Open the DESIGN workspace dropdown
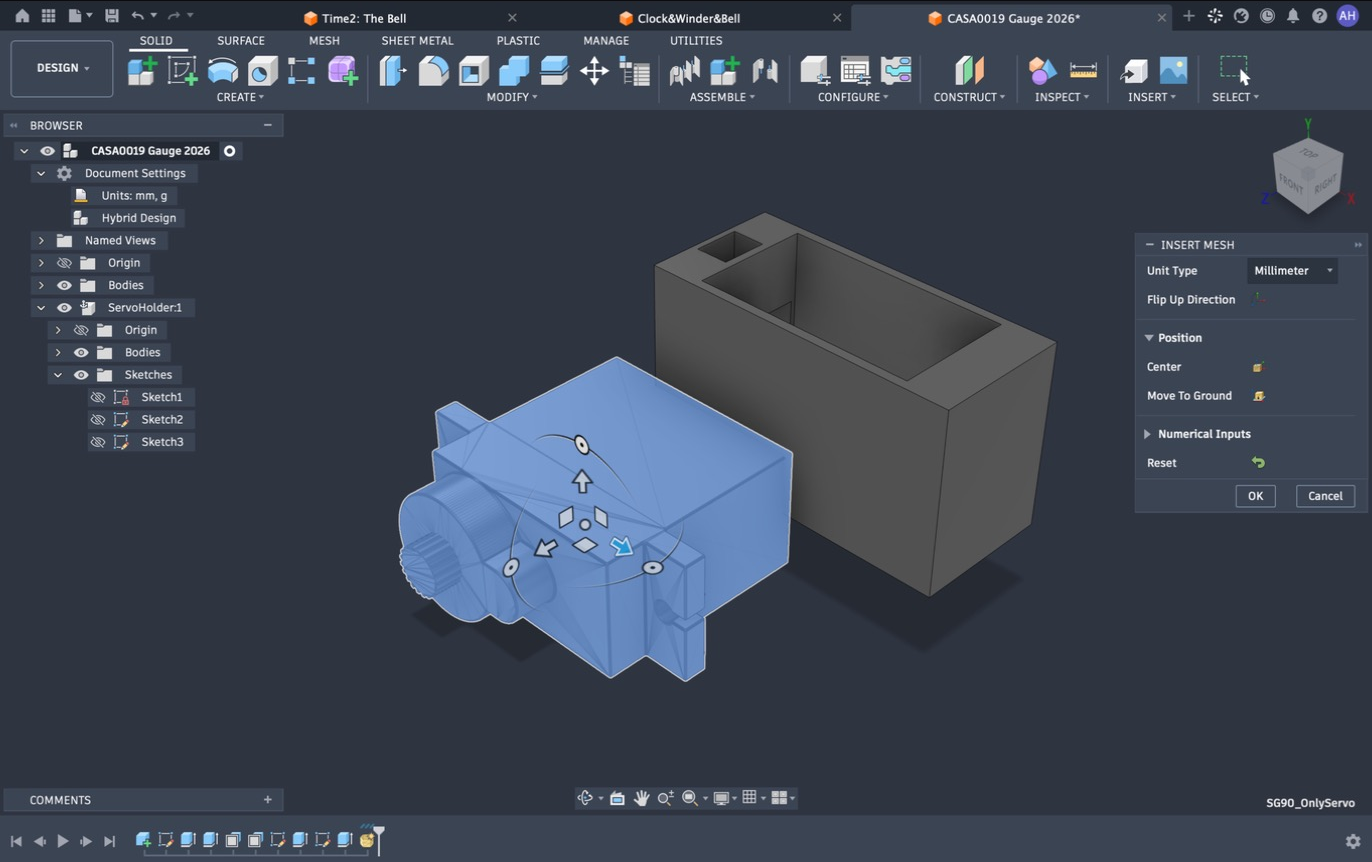The height and width of the screenshot is (862, 1372). (62, 68)
